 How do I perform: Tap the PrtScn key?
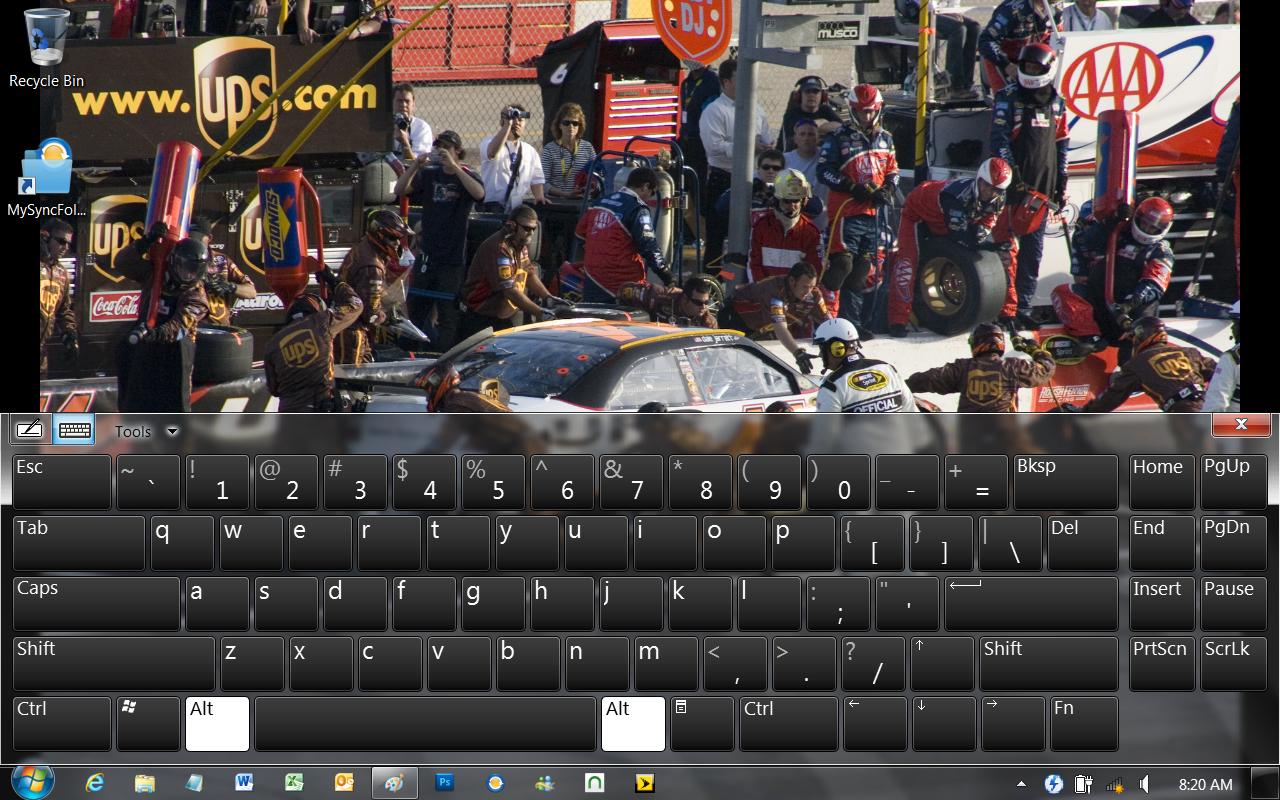[1162, 664]
